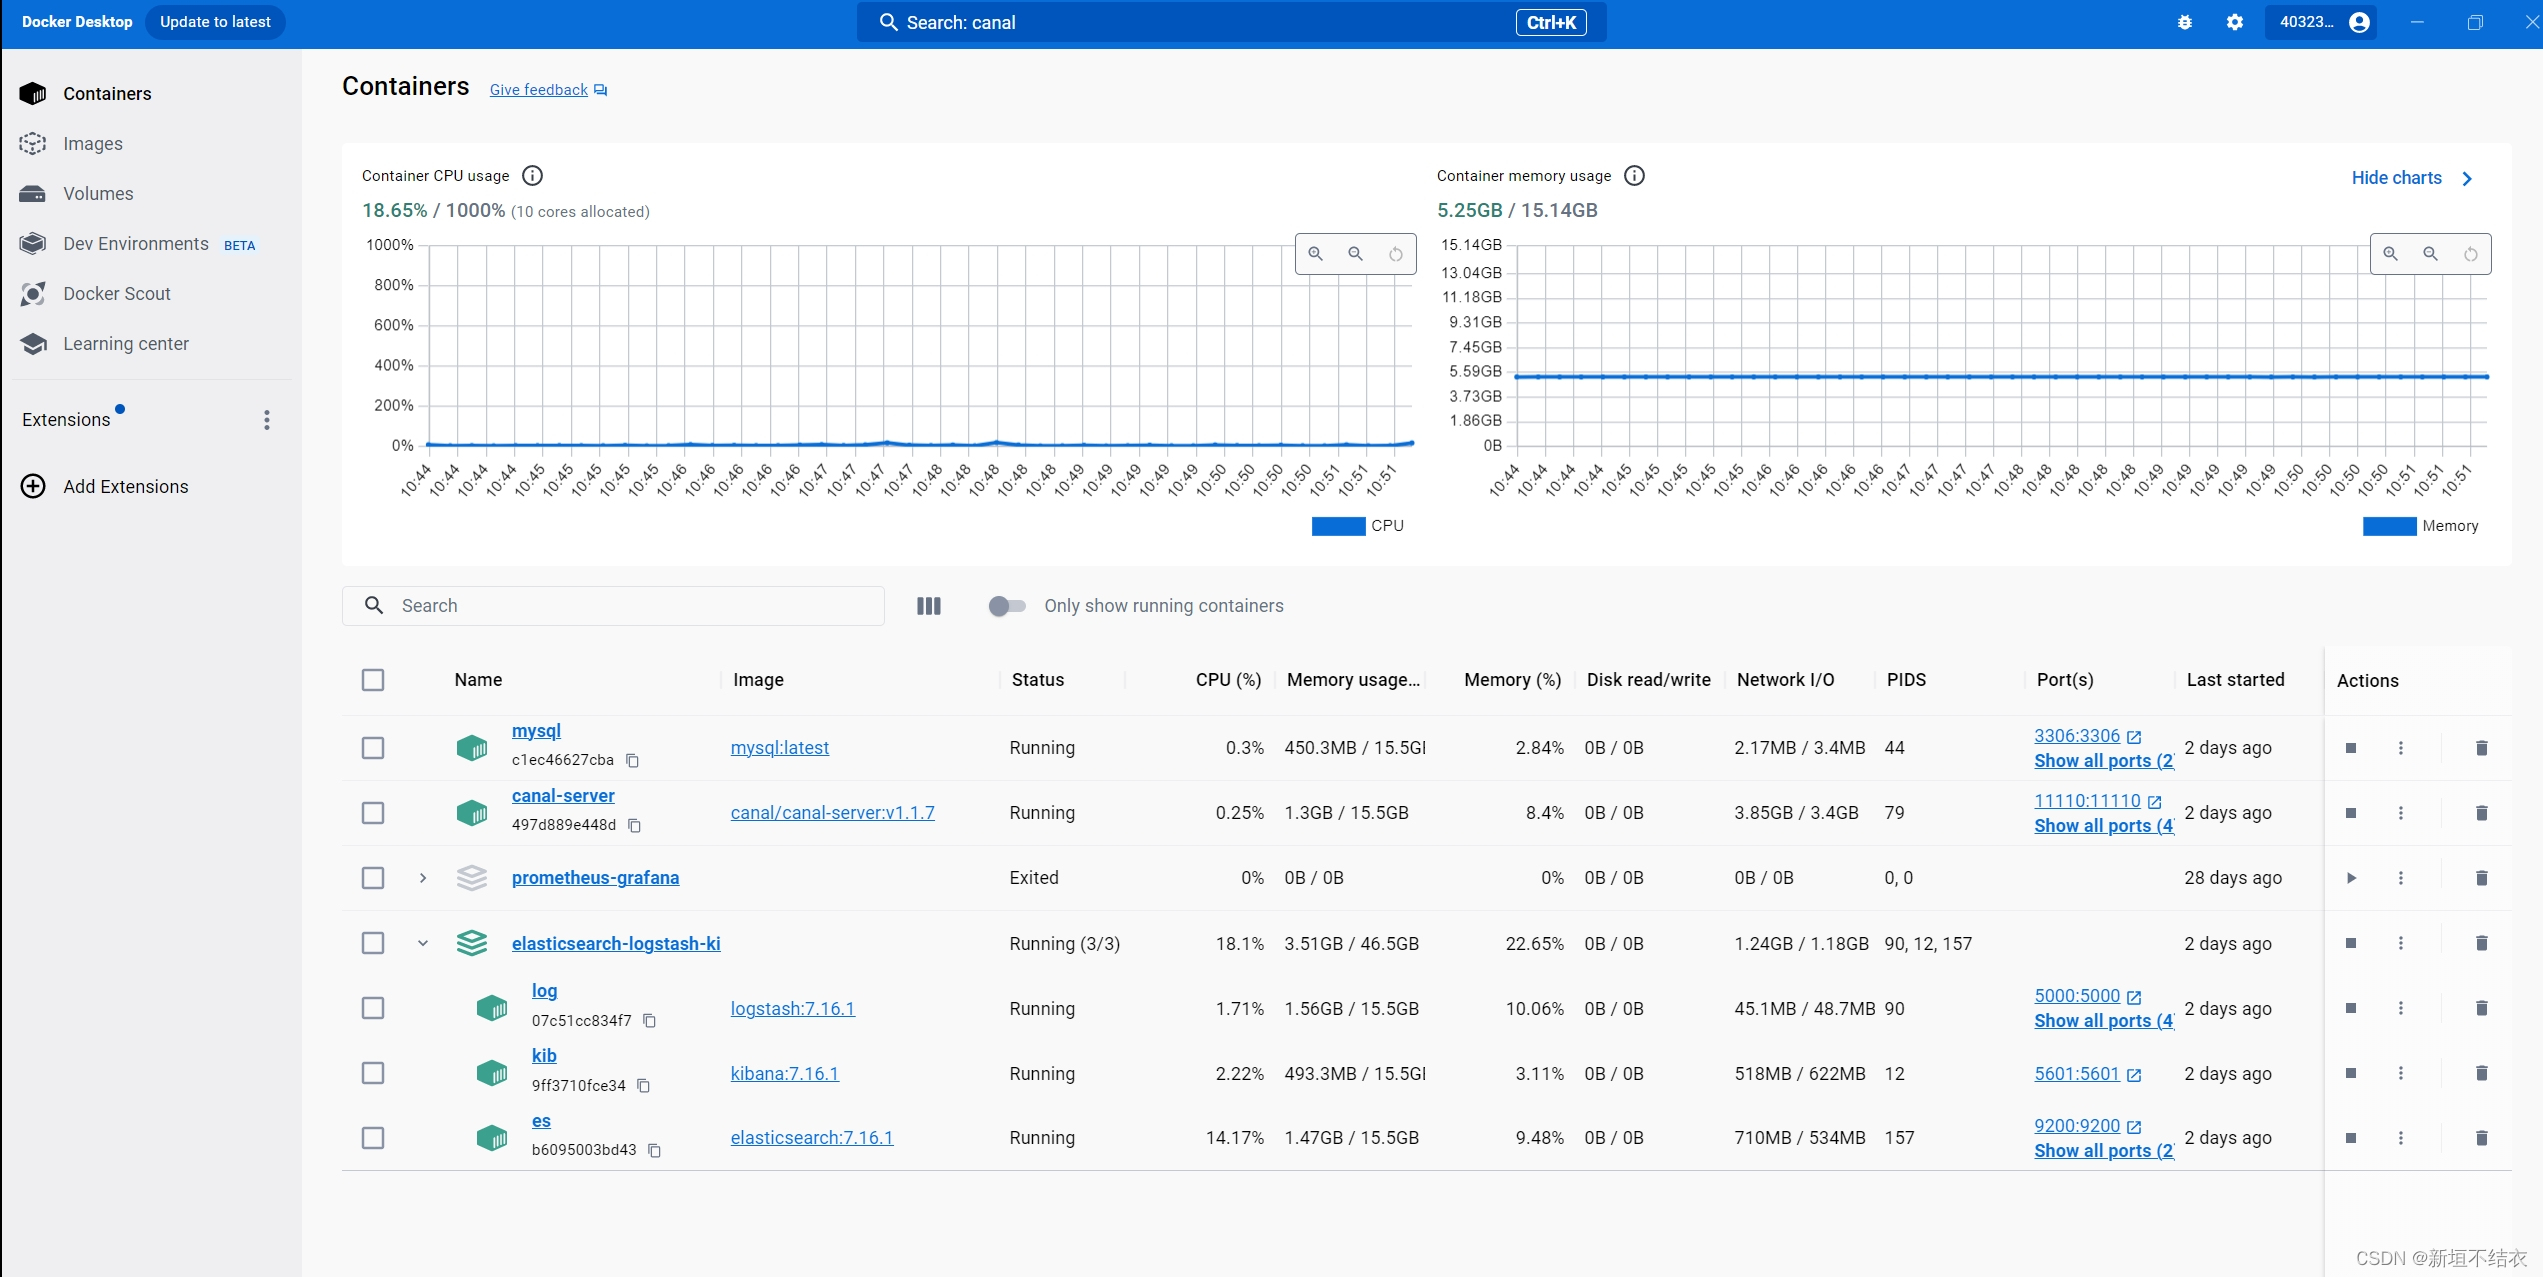Zoom out on the CPU usage chart
The height and width of the screenshot is (1277, 2543).
pos(1356,254)
